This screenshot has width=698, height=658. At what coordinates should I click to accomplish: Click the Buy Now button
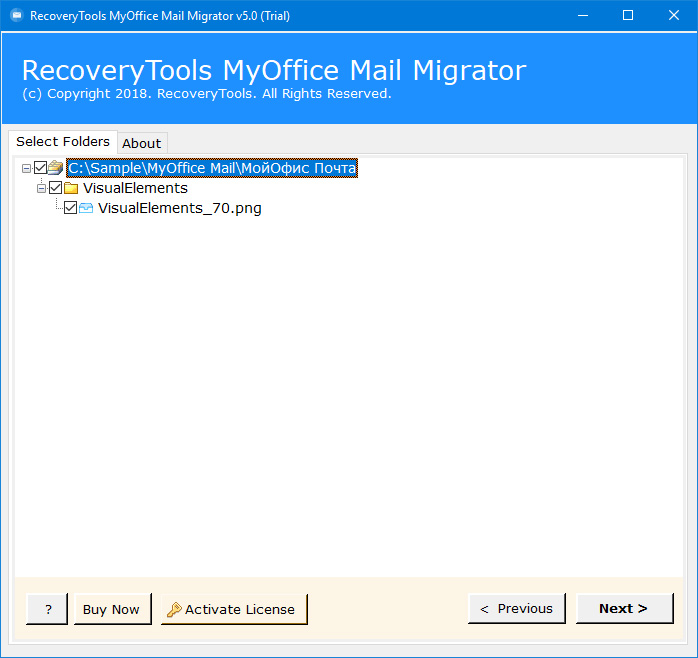pyautogui.click(x=113, y=609)
